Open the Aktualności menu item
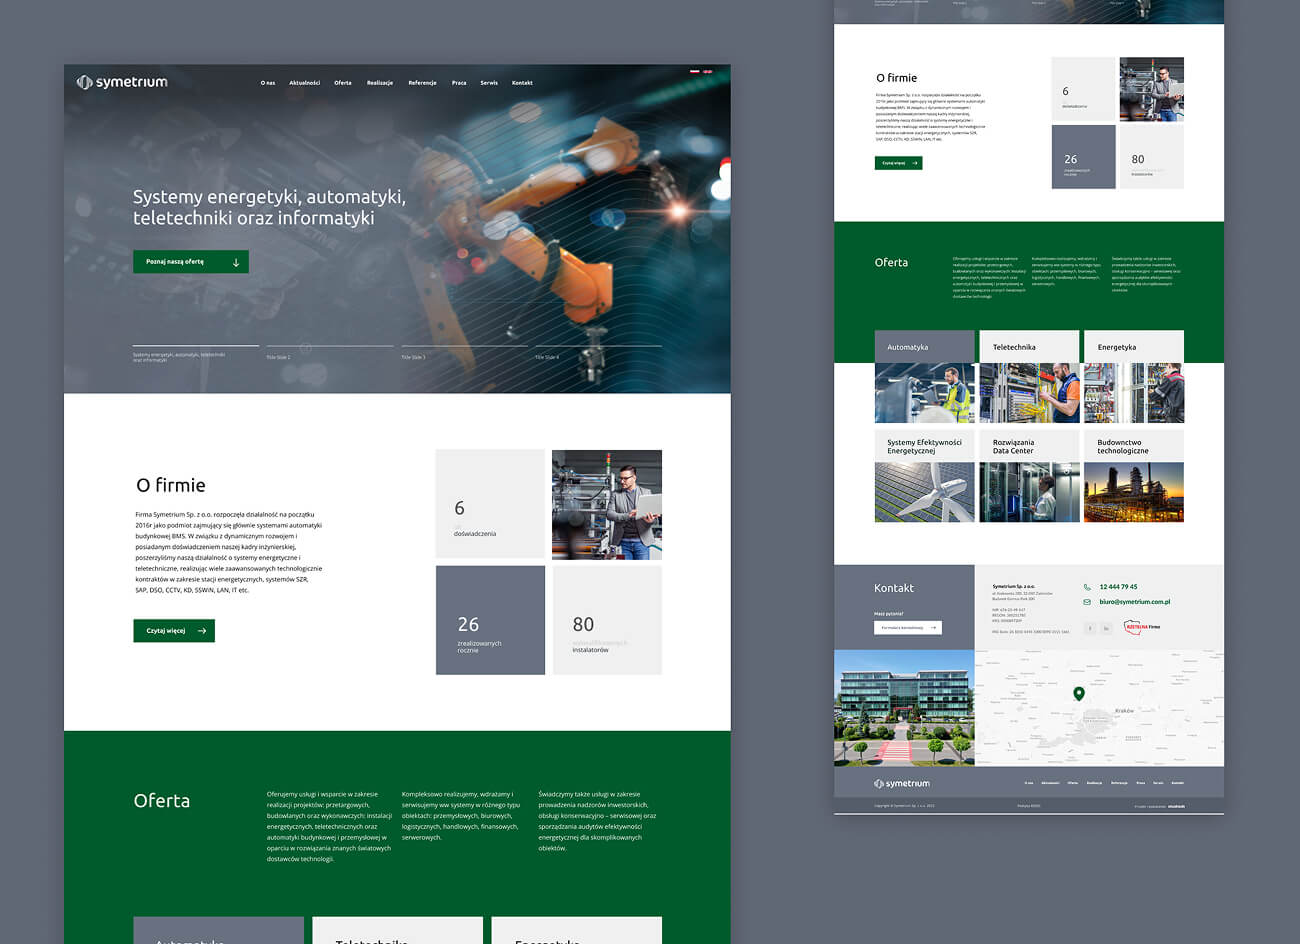Screen dimensions: 1300x944 304,83
